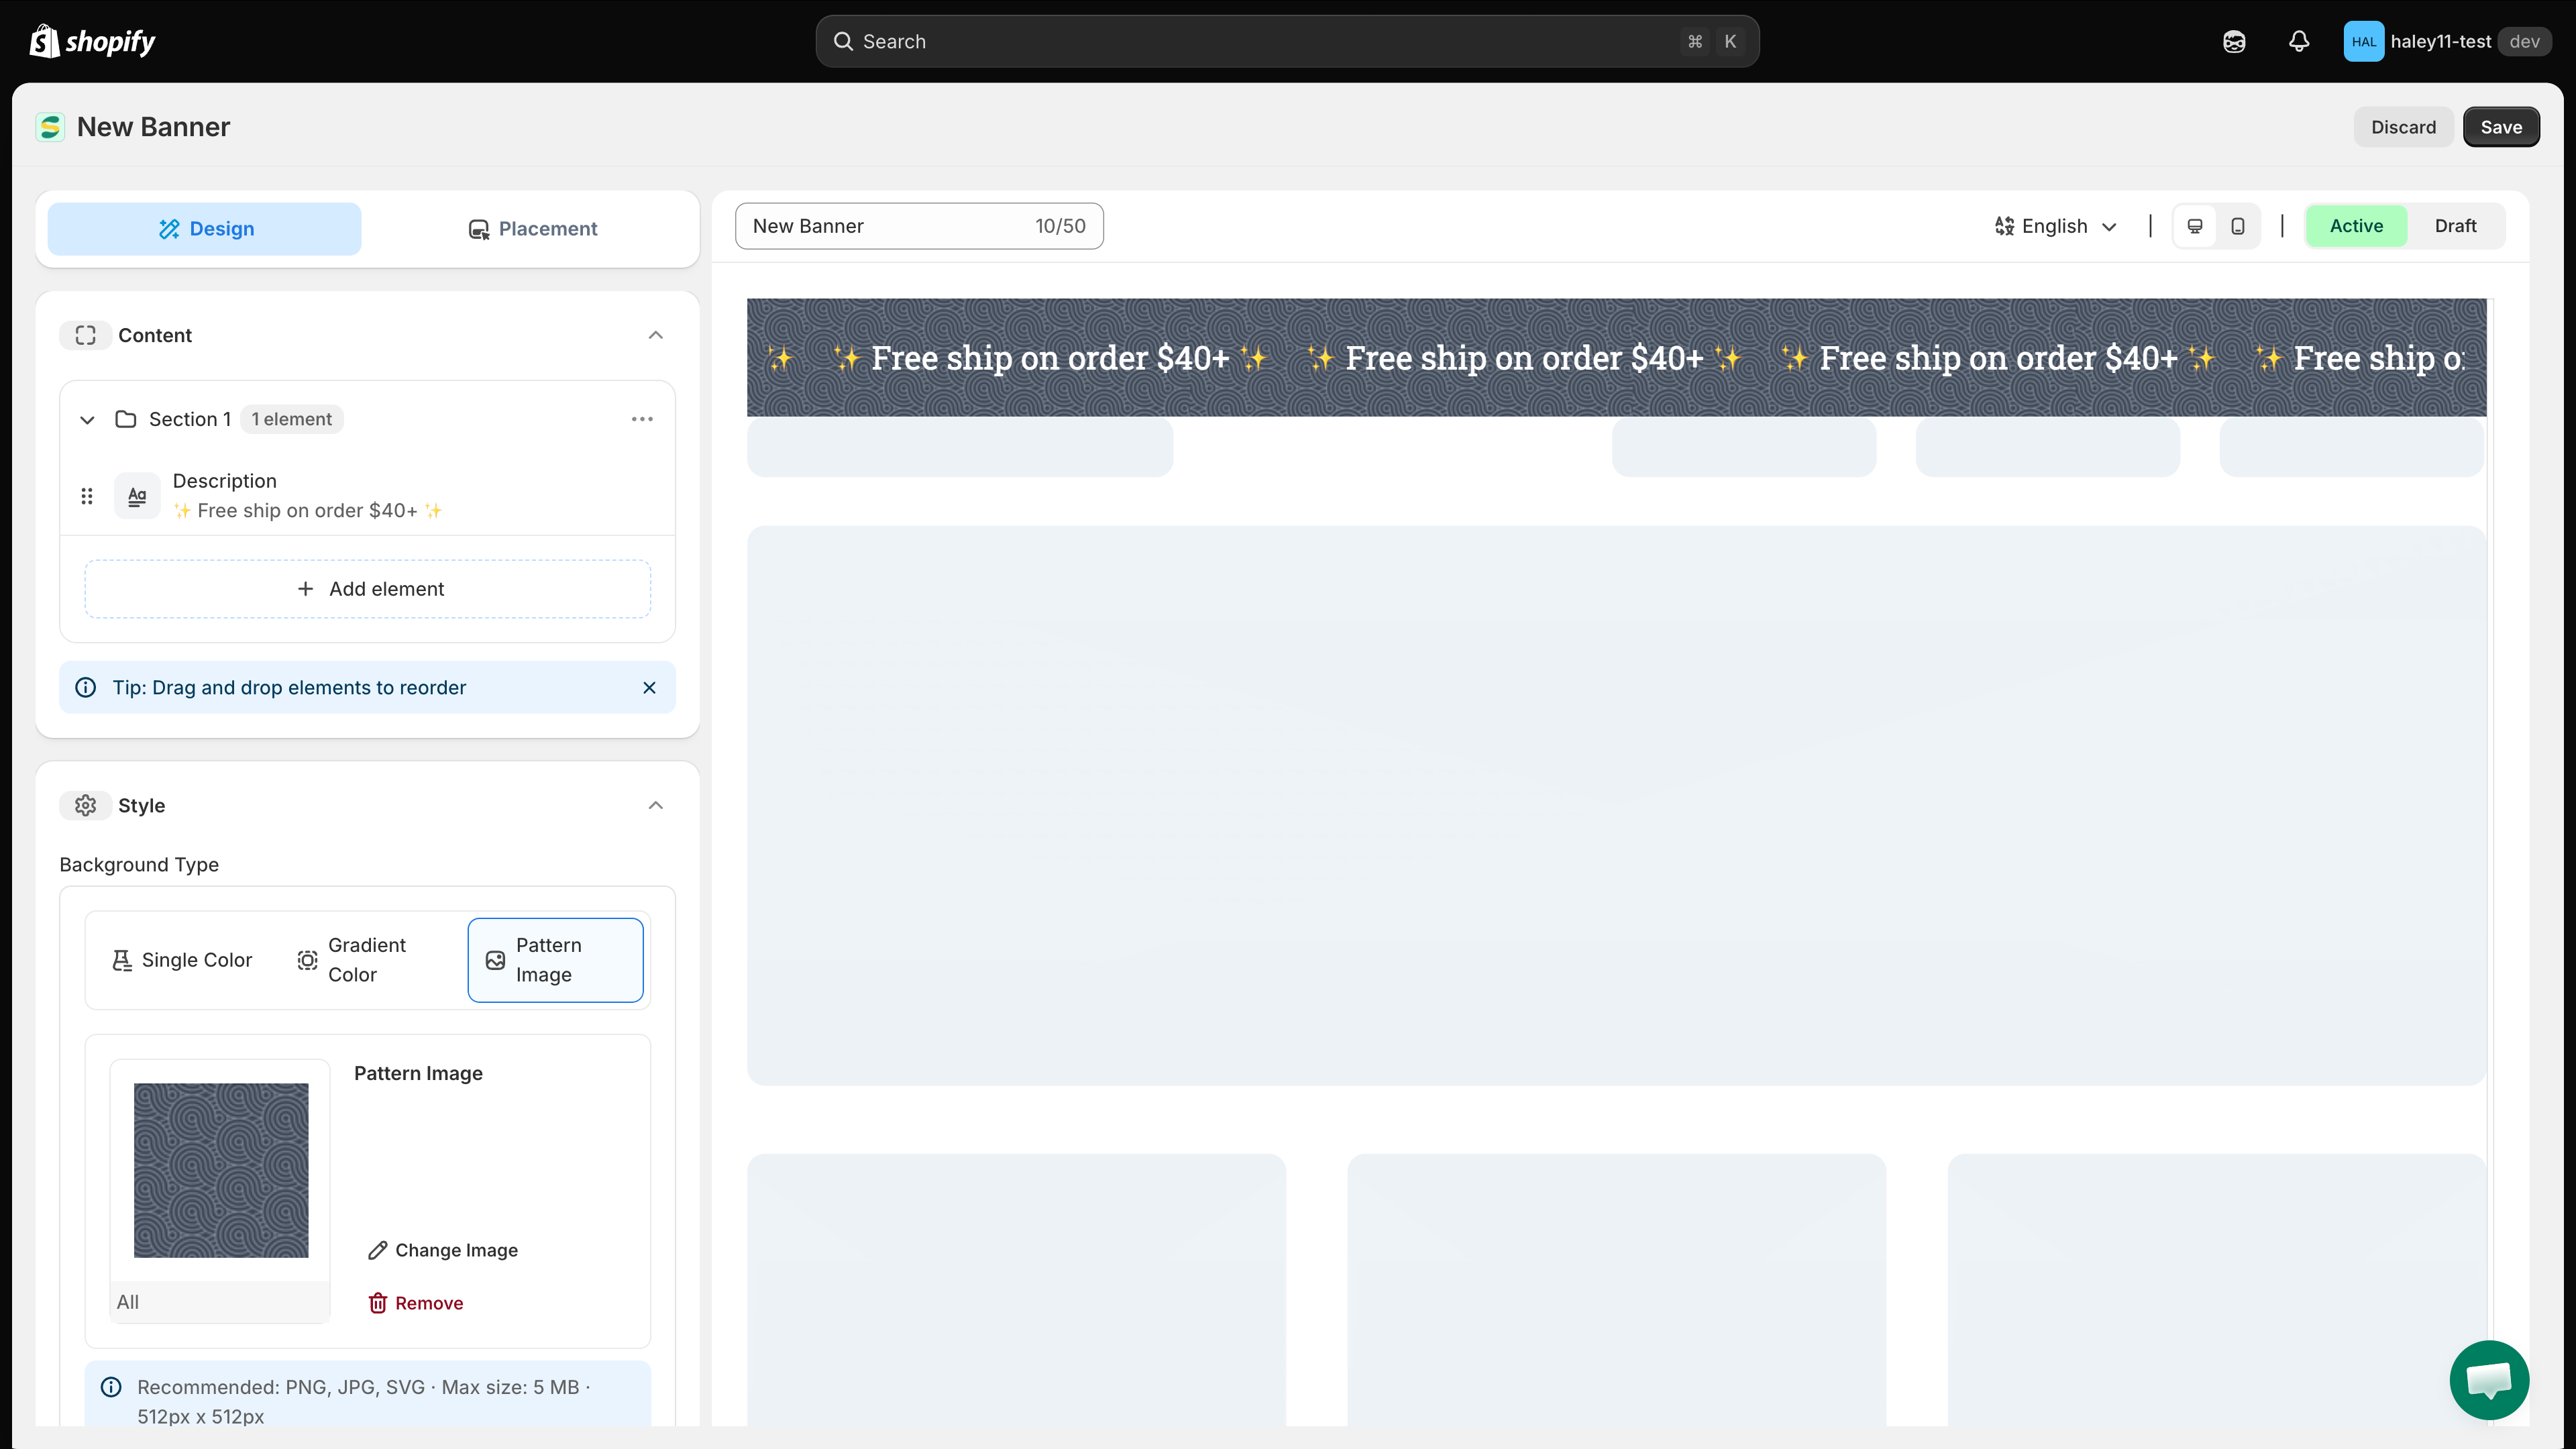Click the Save button

pyautogui.click(x=2501, y=127)
